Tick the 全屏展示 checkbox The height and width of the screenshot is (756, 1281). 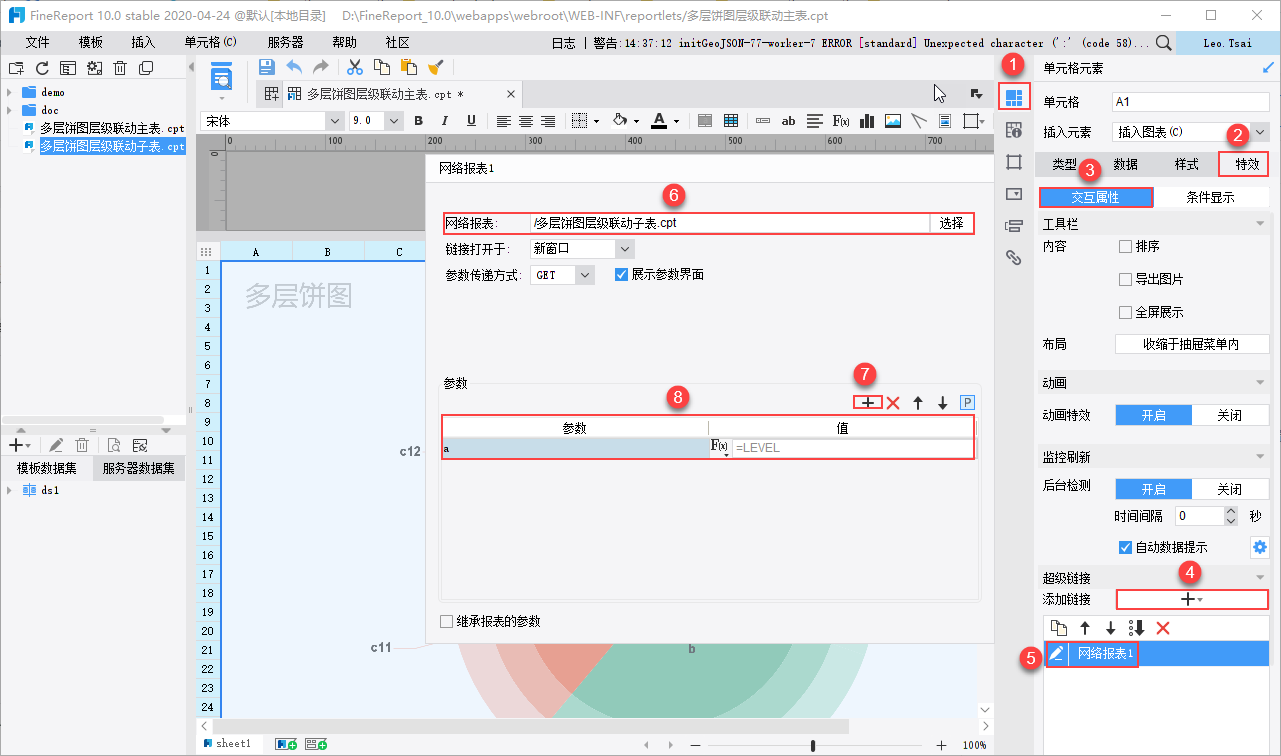[x=1125, y=312]
